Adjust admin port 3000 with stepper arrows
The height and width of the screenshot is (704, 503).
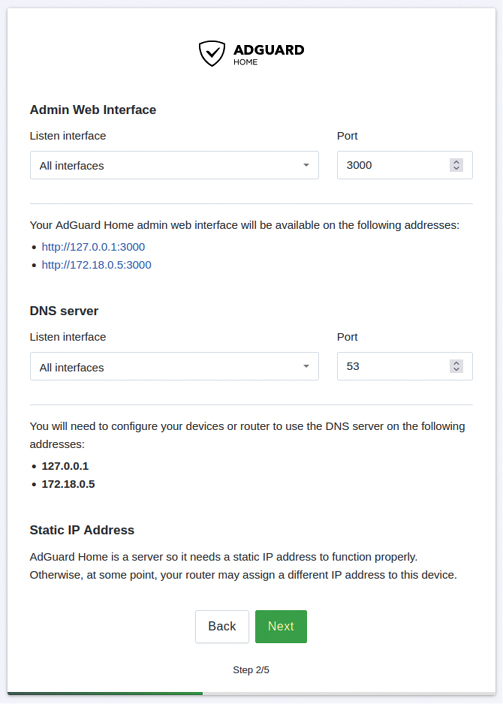pyautogui.click(x=456, y=165)
